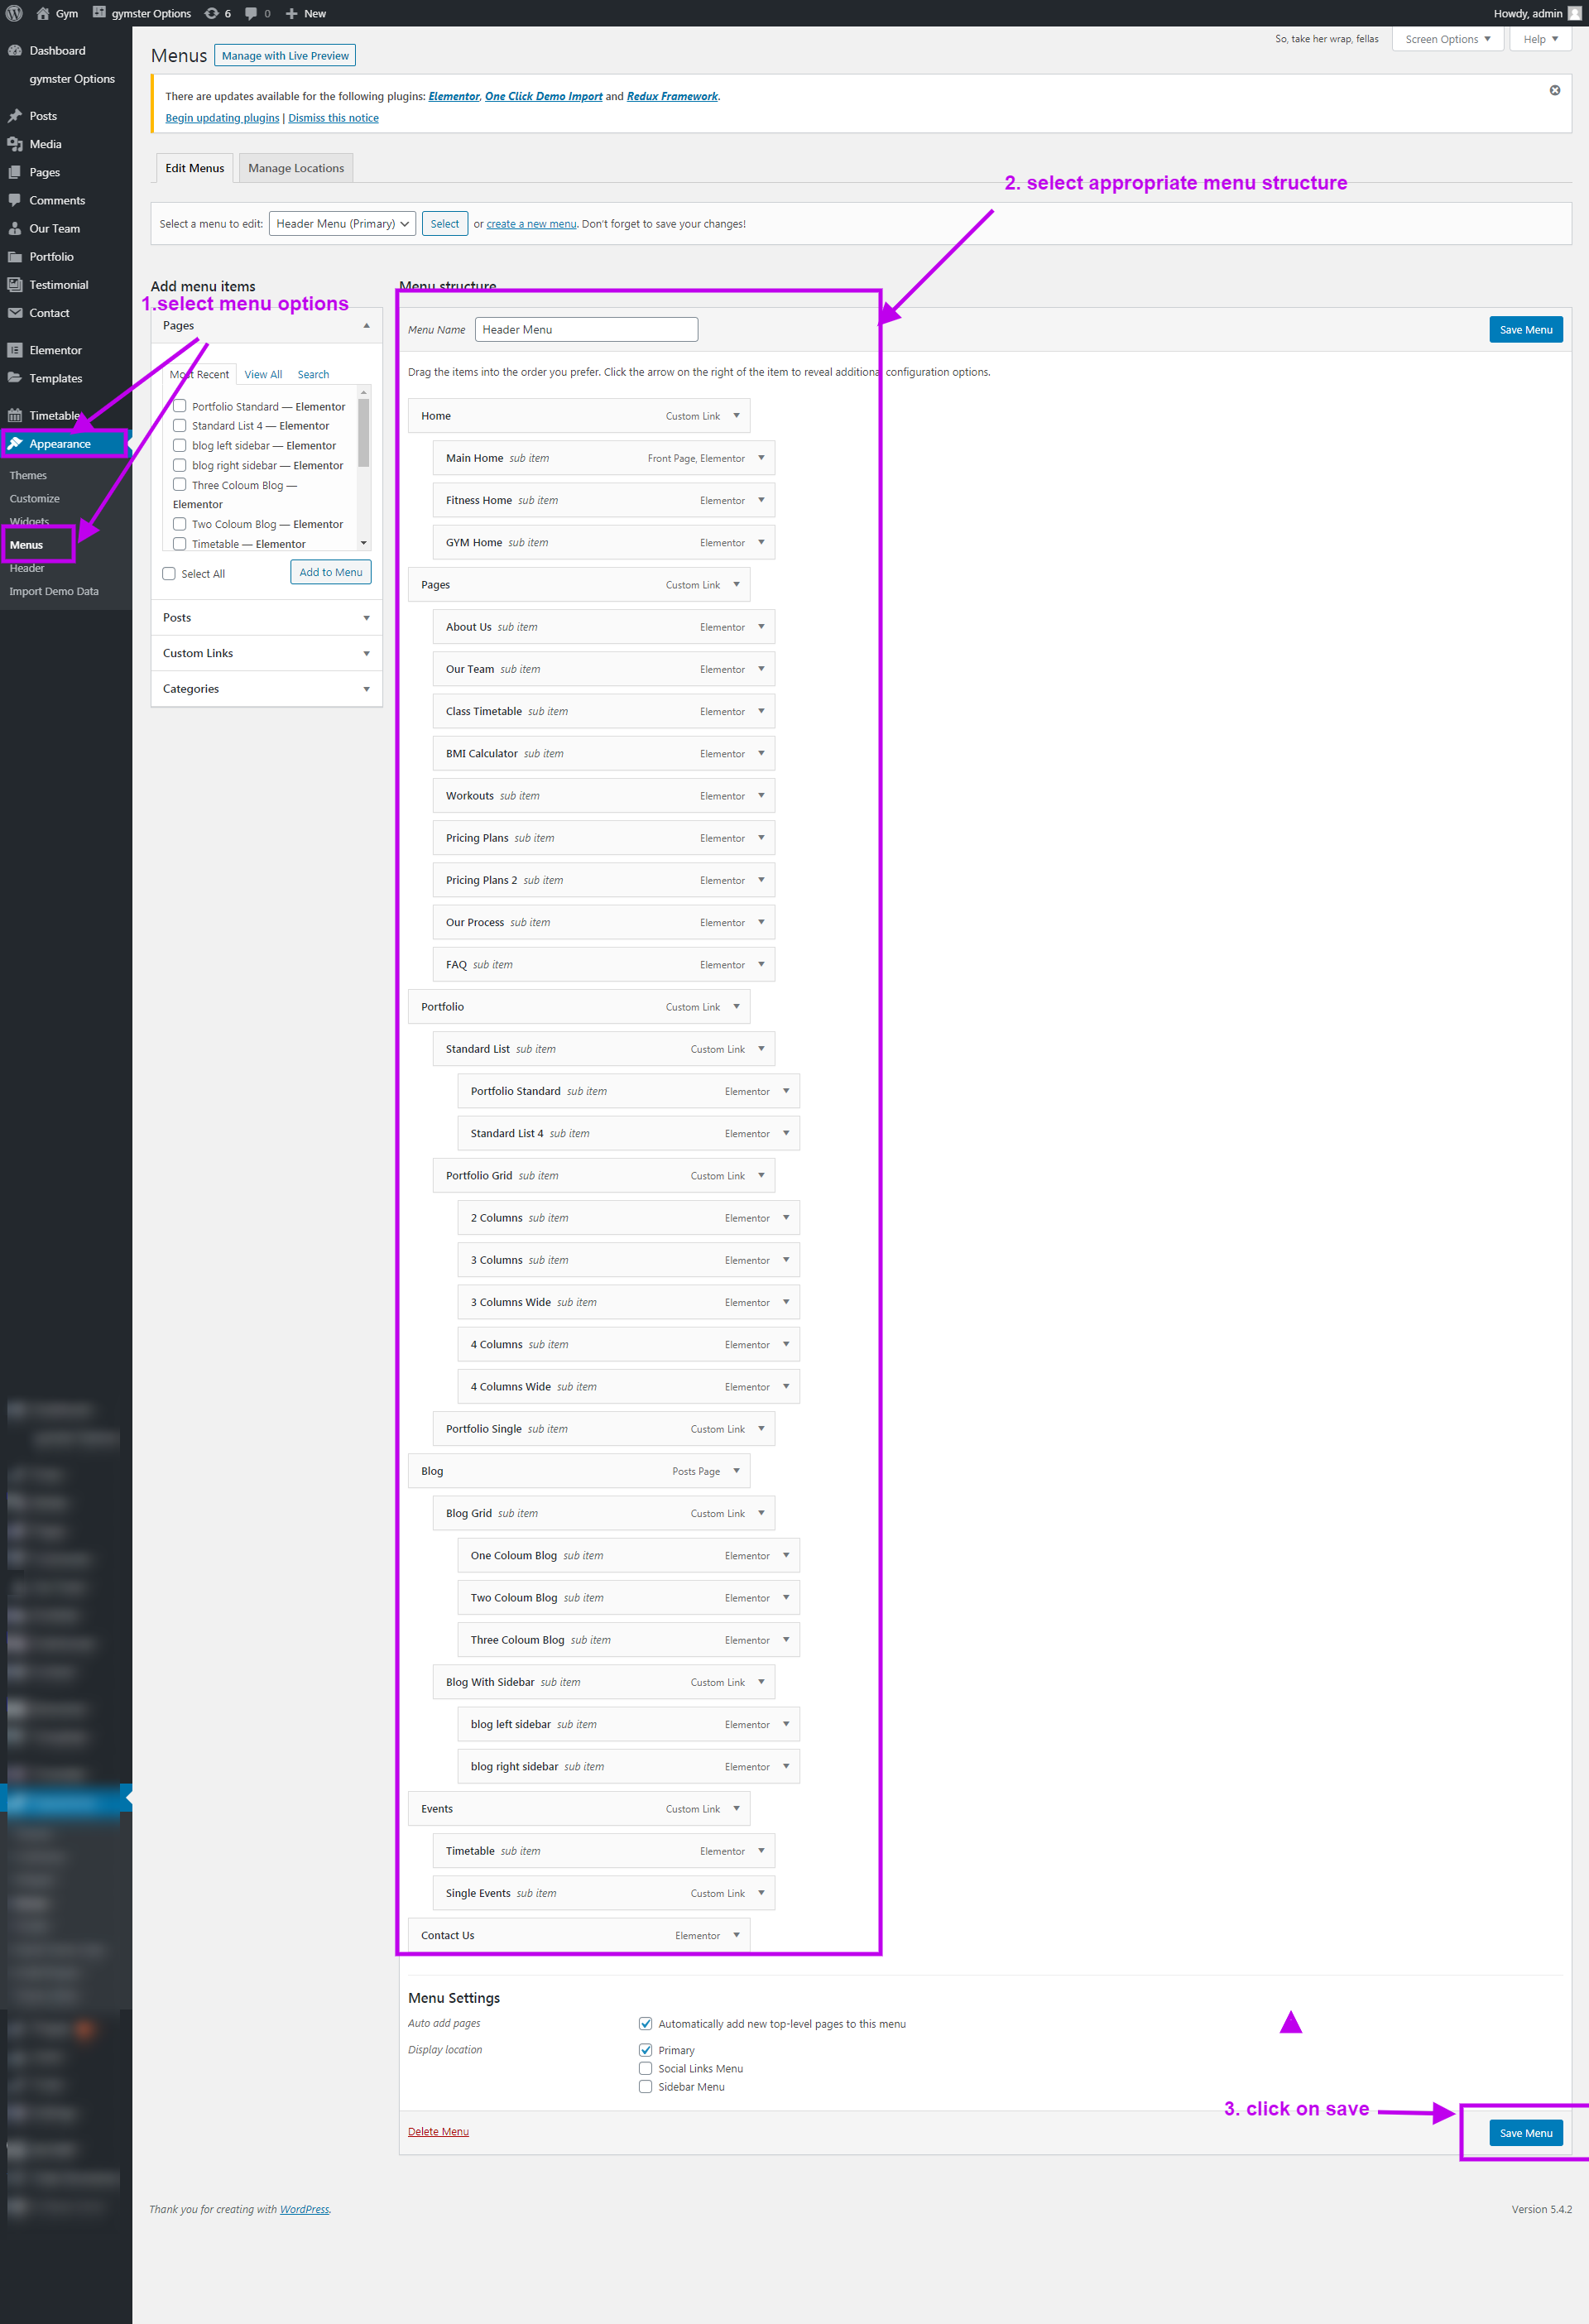Open the Dashboard sidebar icon
The width and height of the screenshot is (1589, 2324).
click(15, 50)
